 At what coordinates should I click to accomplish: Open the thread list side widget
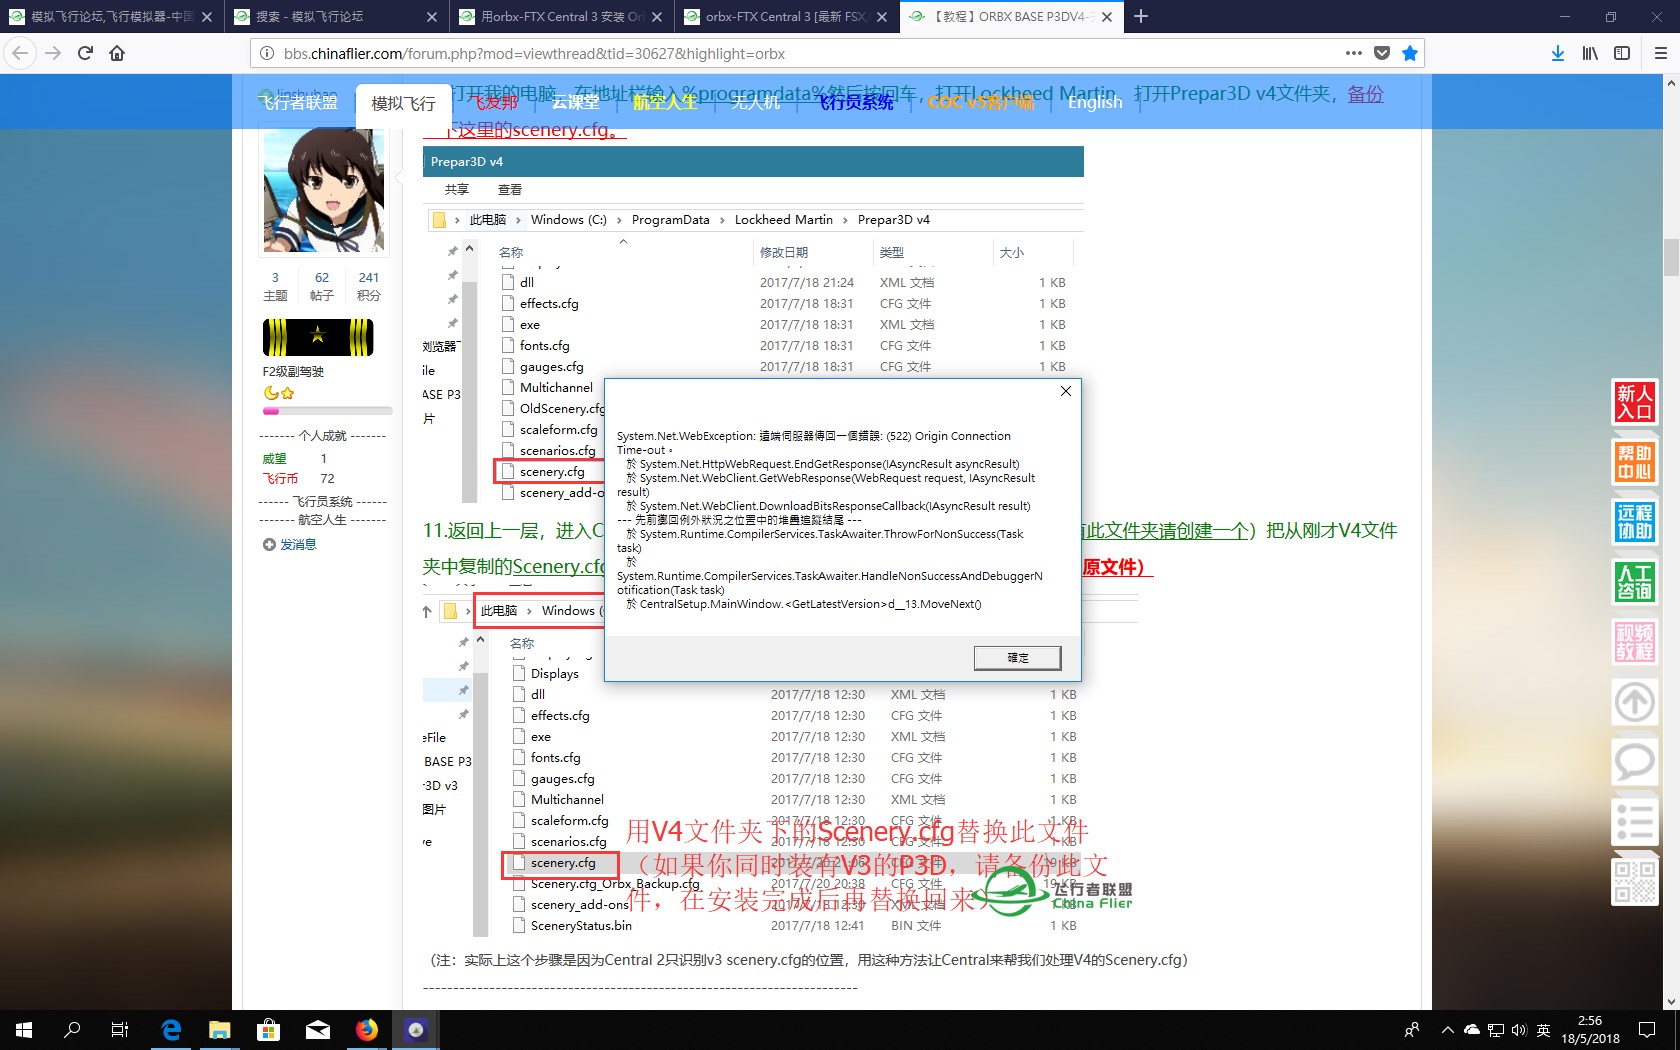[x=1635, y=822]
